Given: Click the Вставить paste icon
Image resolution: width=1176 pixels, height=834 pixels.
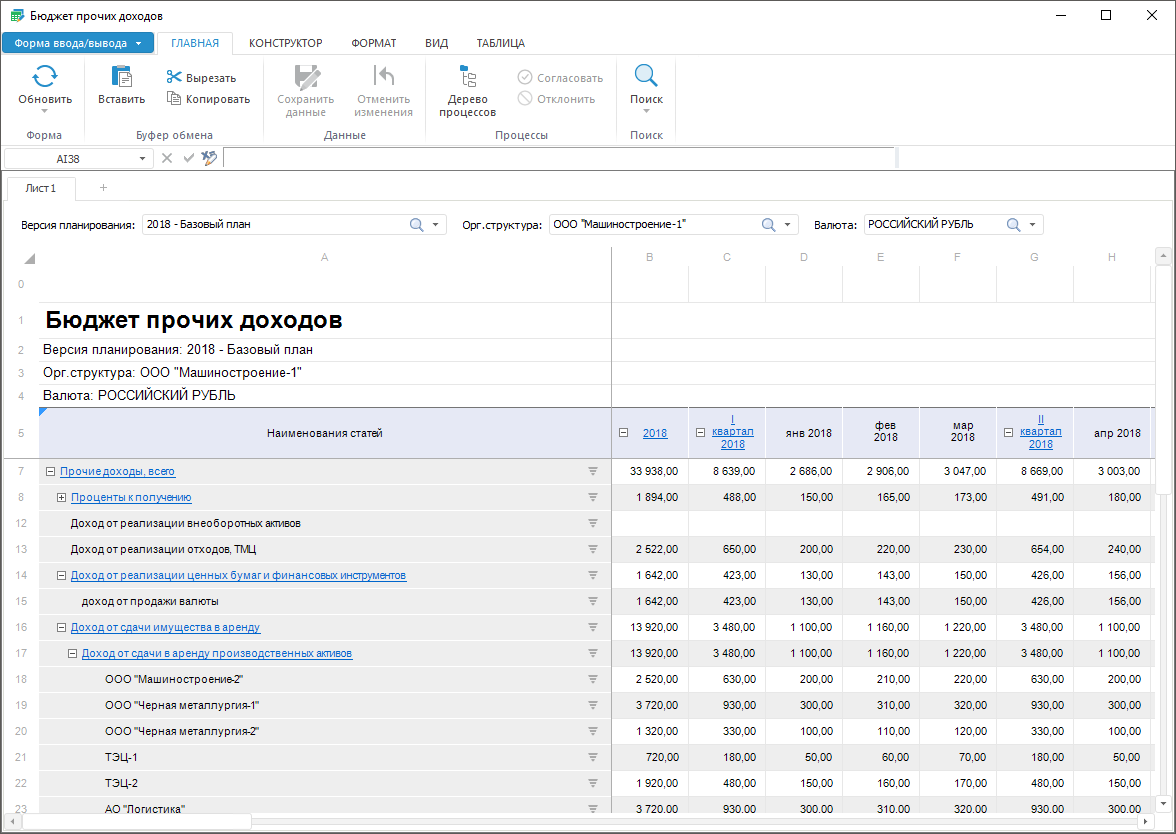Looking at the screenshot, I should pos(121,77).
